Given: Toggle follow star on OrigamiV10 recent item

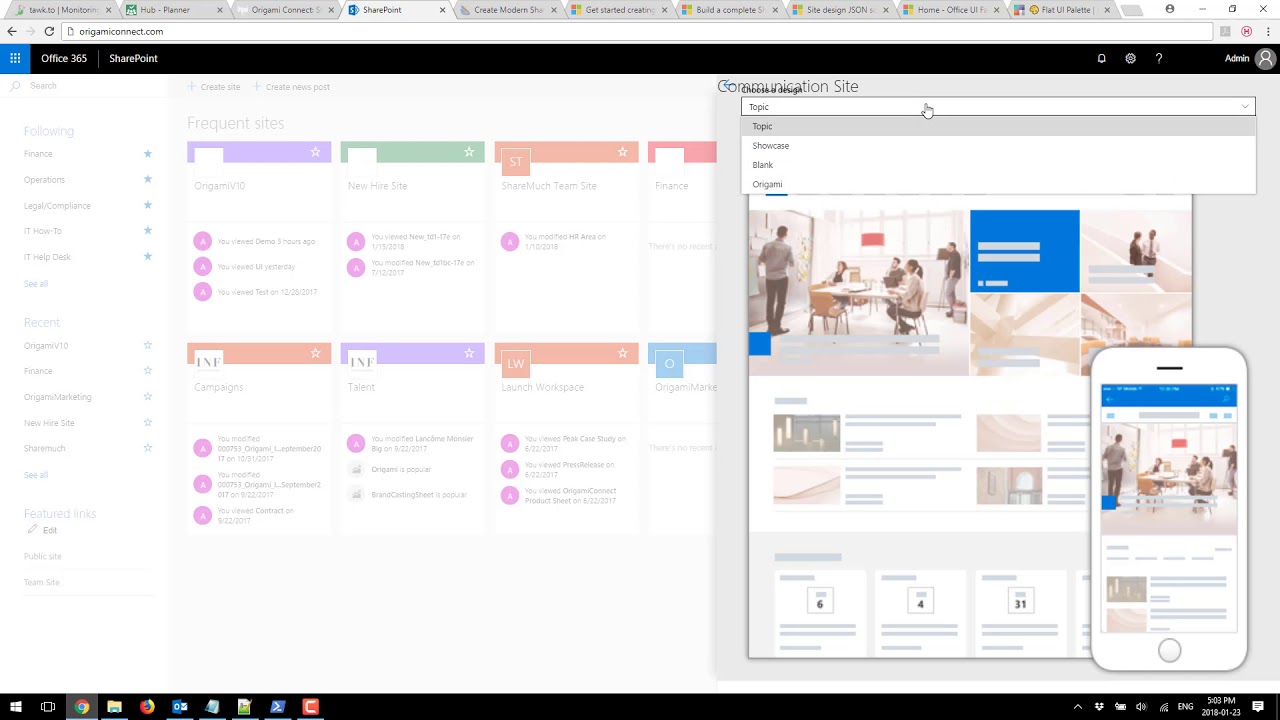Looking at the screenshot, I should (148, 346).
